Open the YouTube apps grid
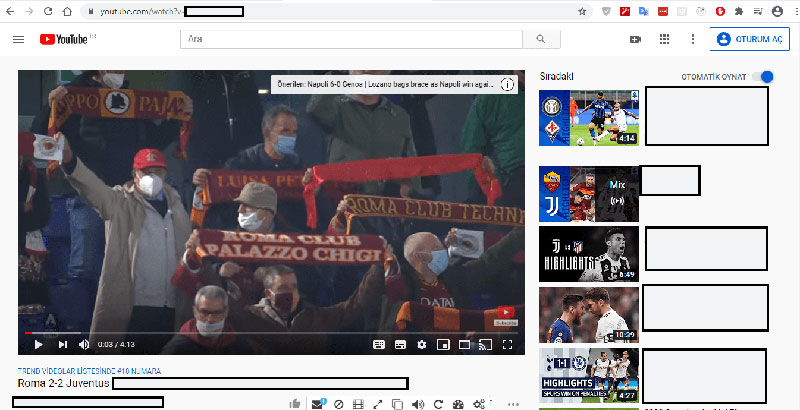The image size is (800, 410). pos(664,39)
